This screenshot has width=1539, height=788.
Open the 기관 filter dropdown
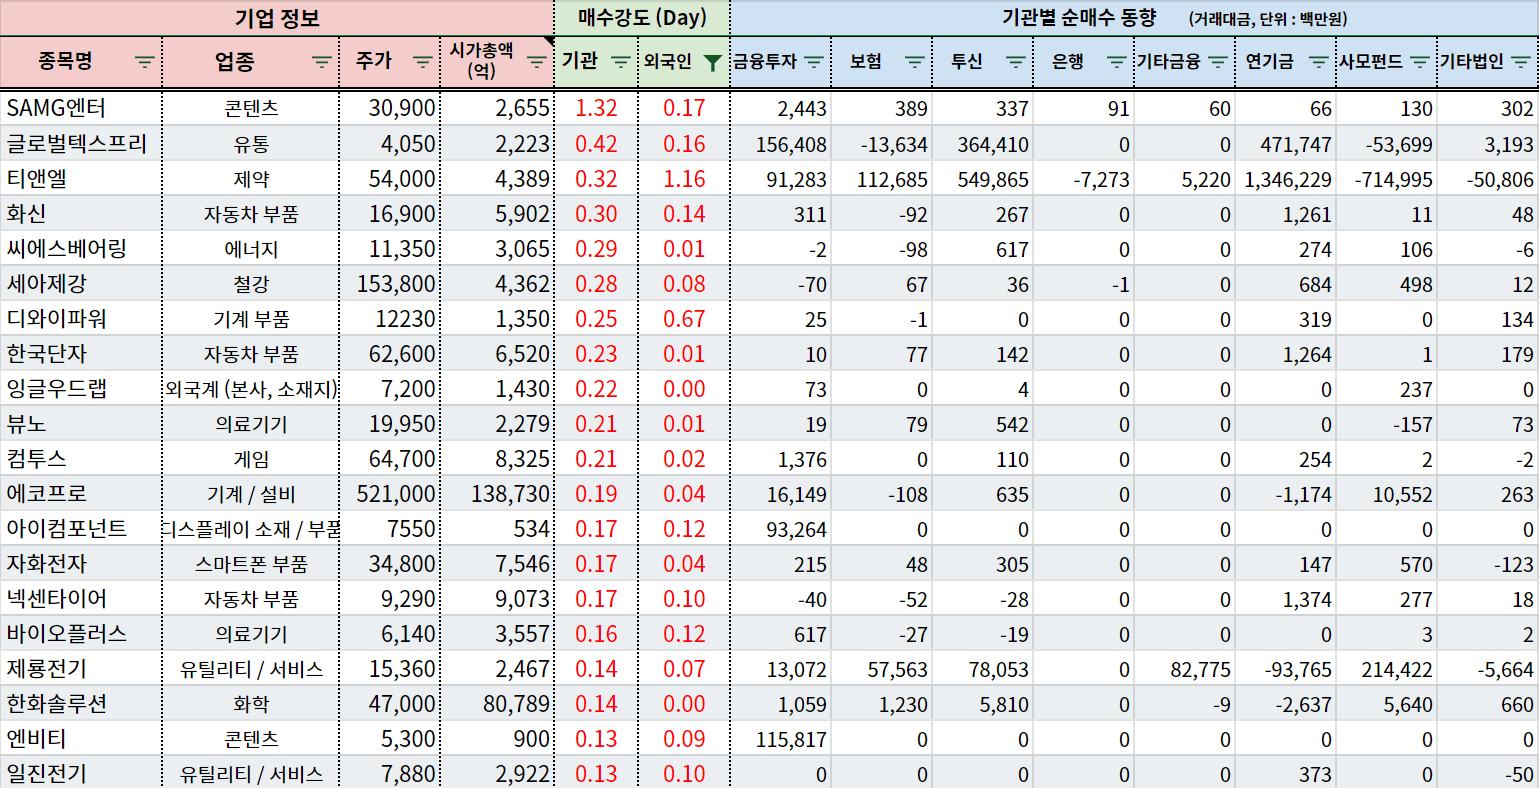[620, 62]
